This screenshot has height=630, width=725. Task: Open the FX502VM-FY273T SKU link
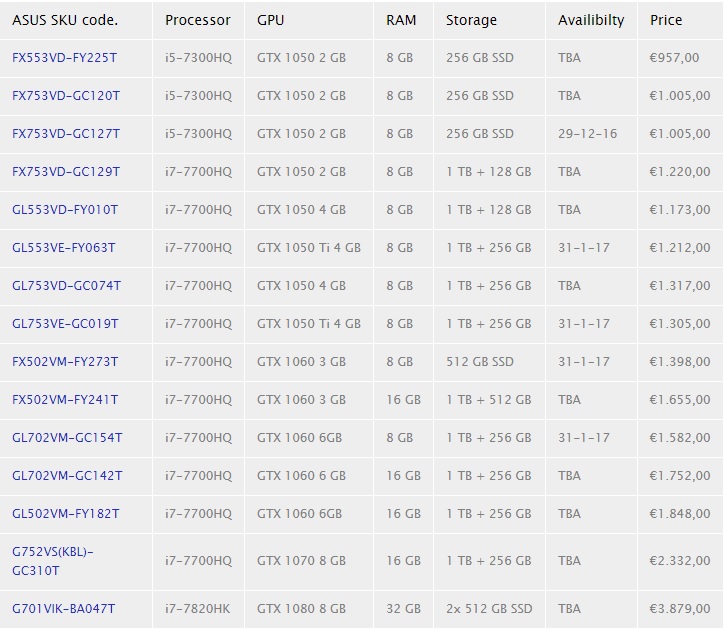pyautogui.click(x=65, y=362)
